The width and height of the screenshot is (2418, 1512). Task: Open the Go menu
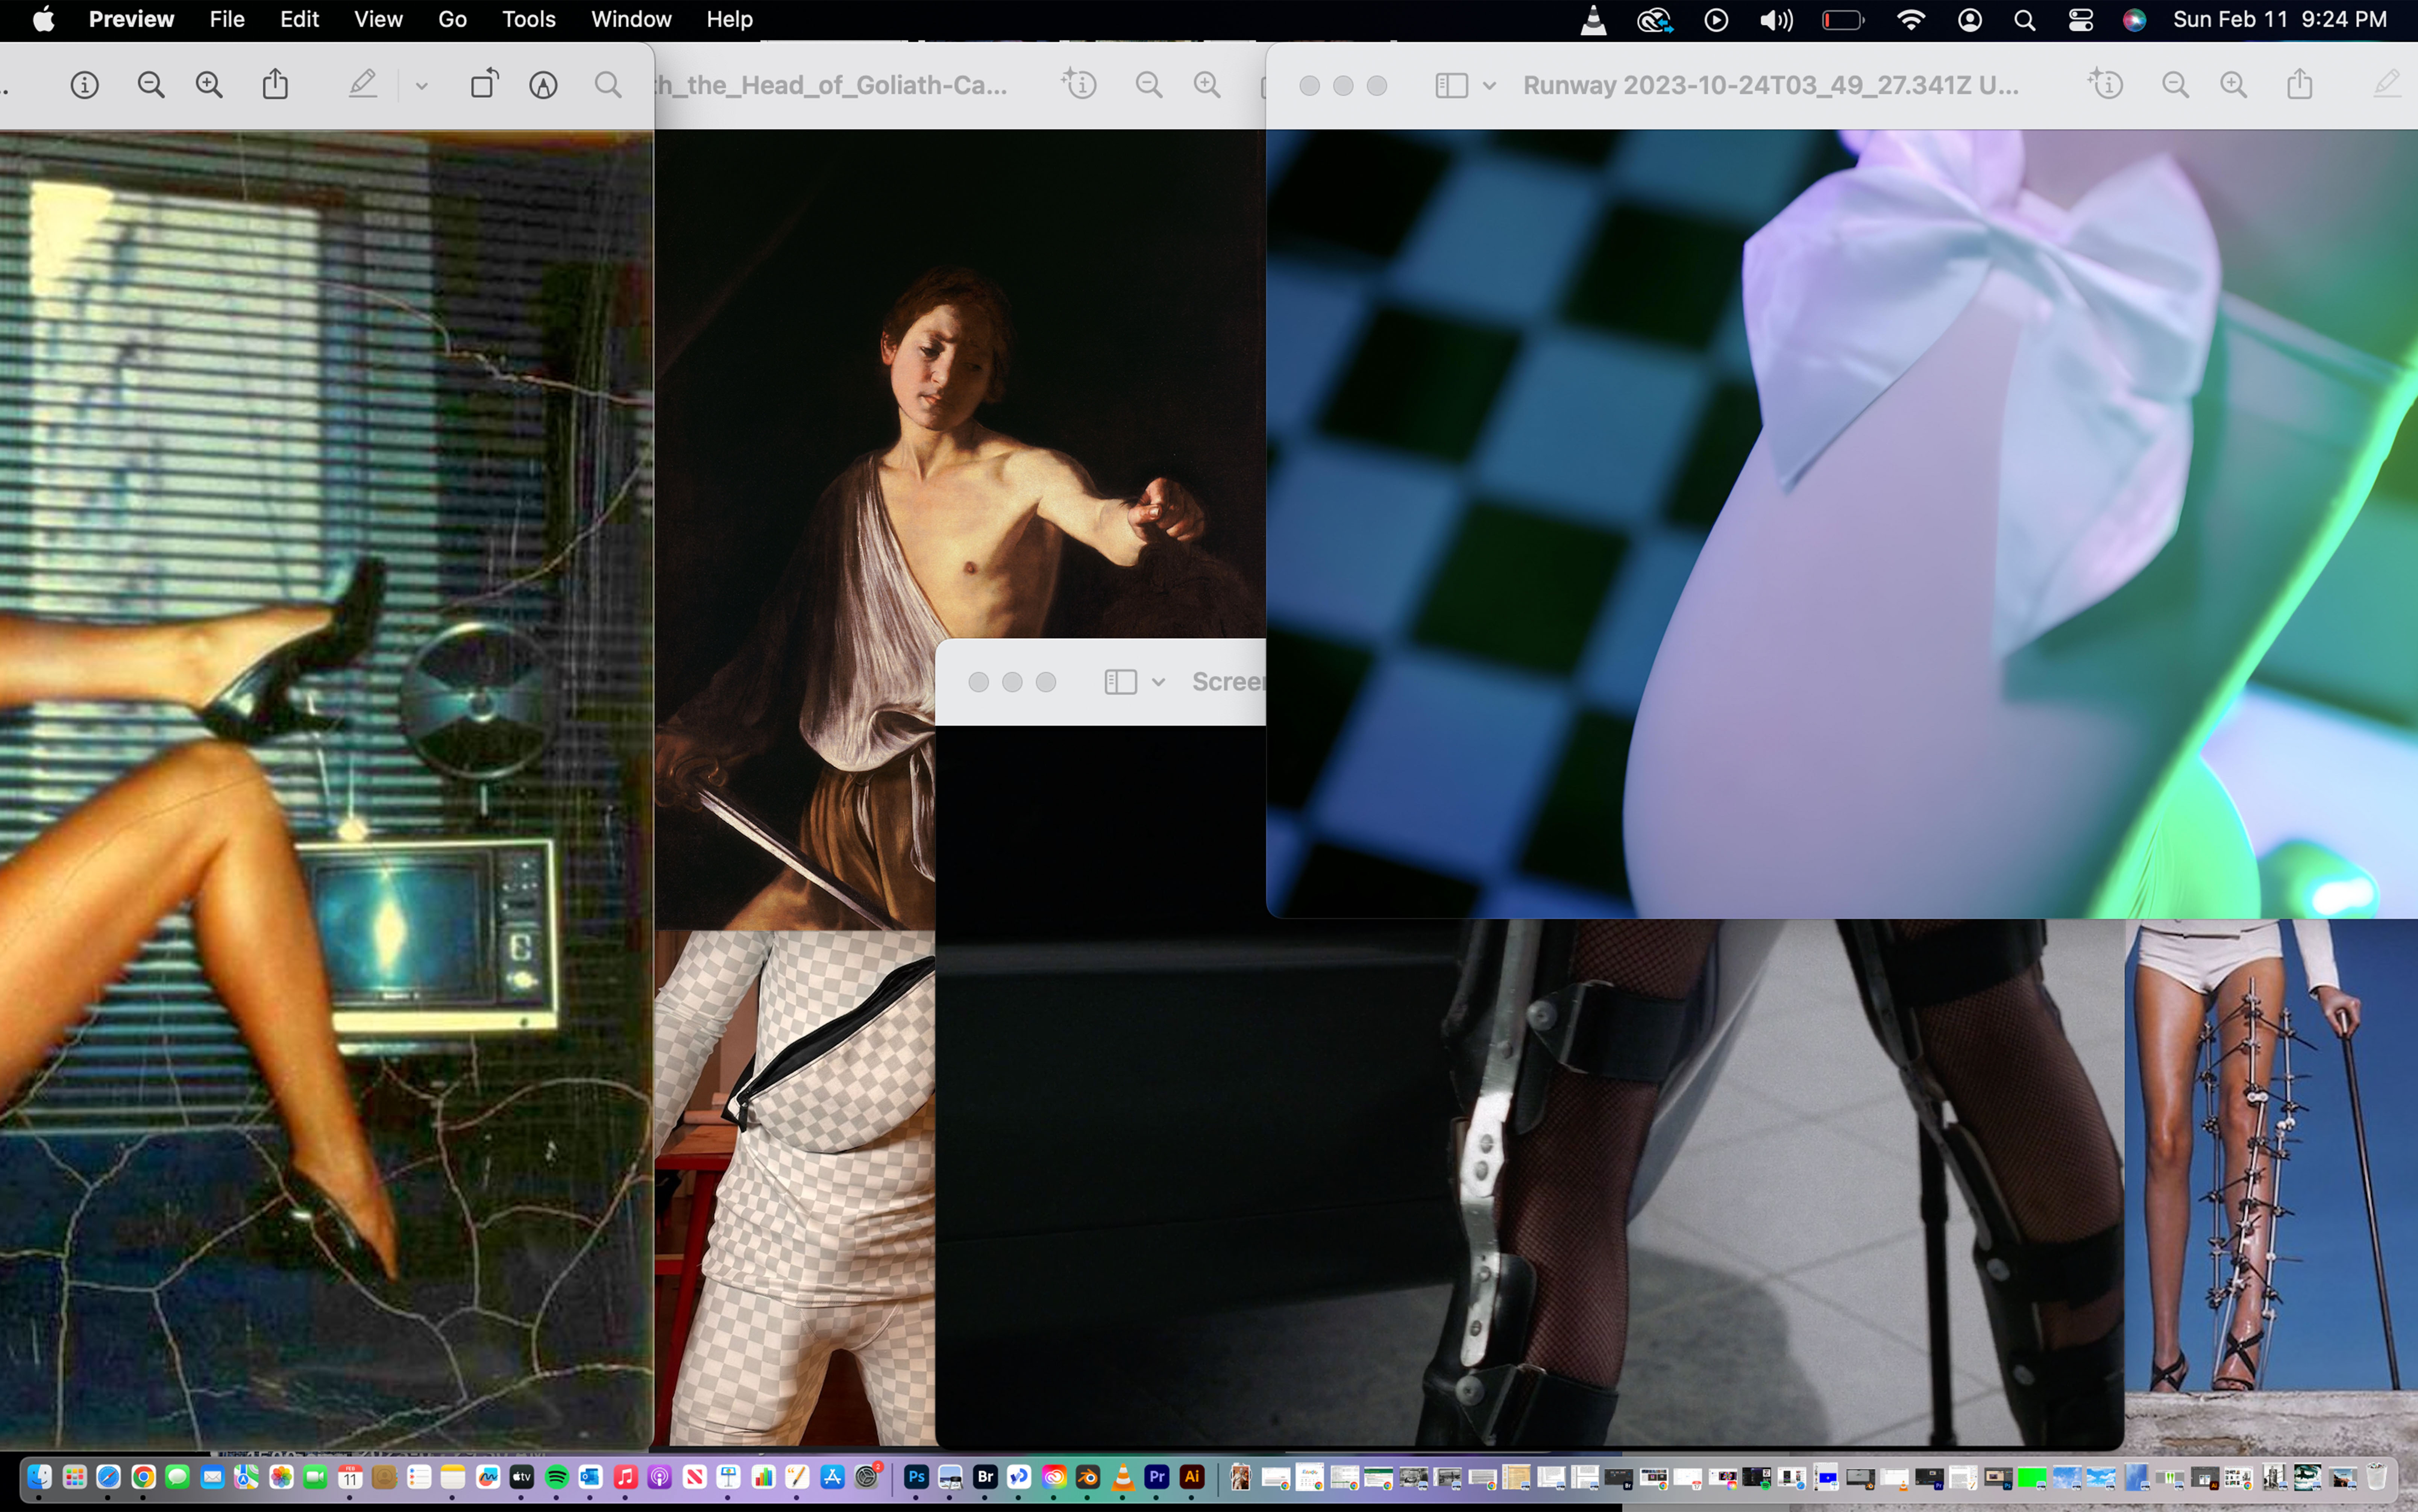tap(452, 20)
